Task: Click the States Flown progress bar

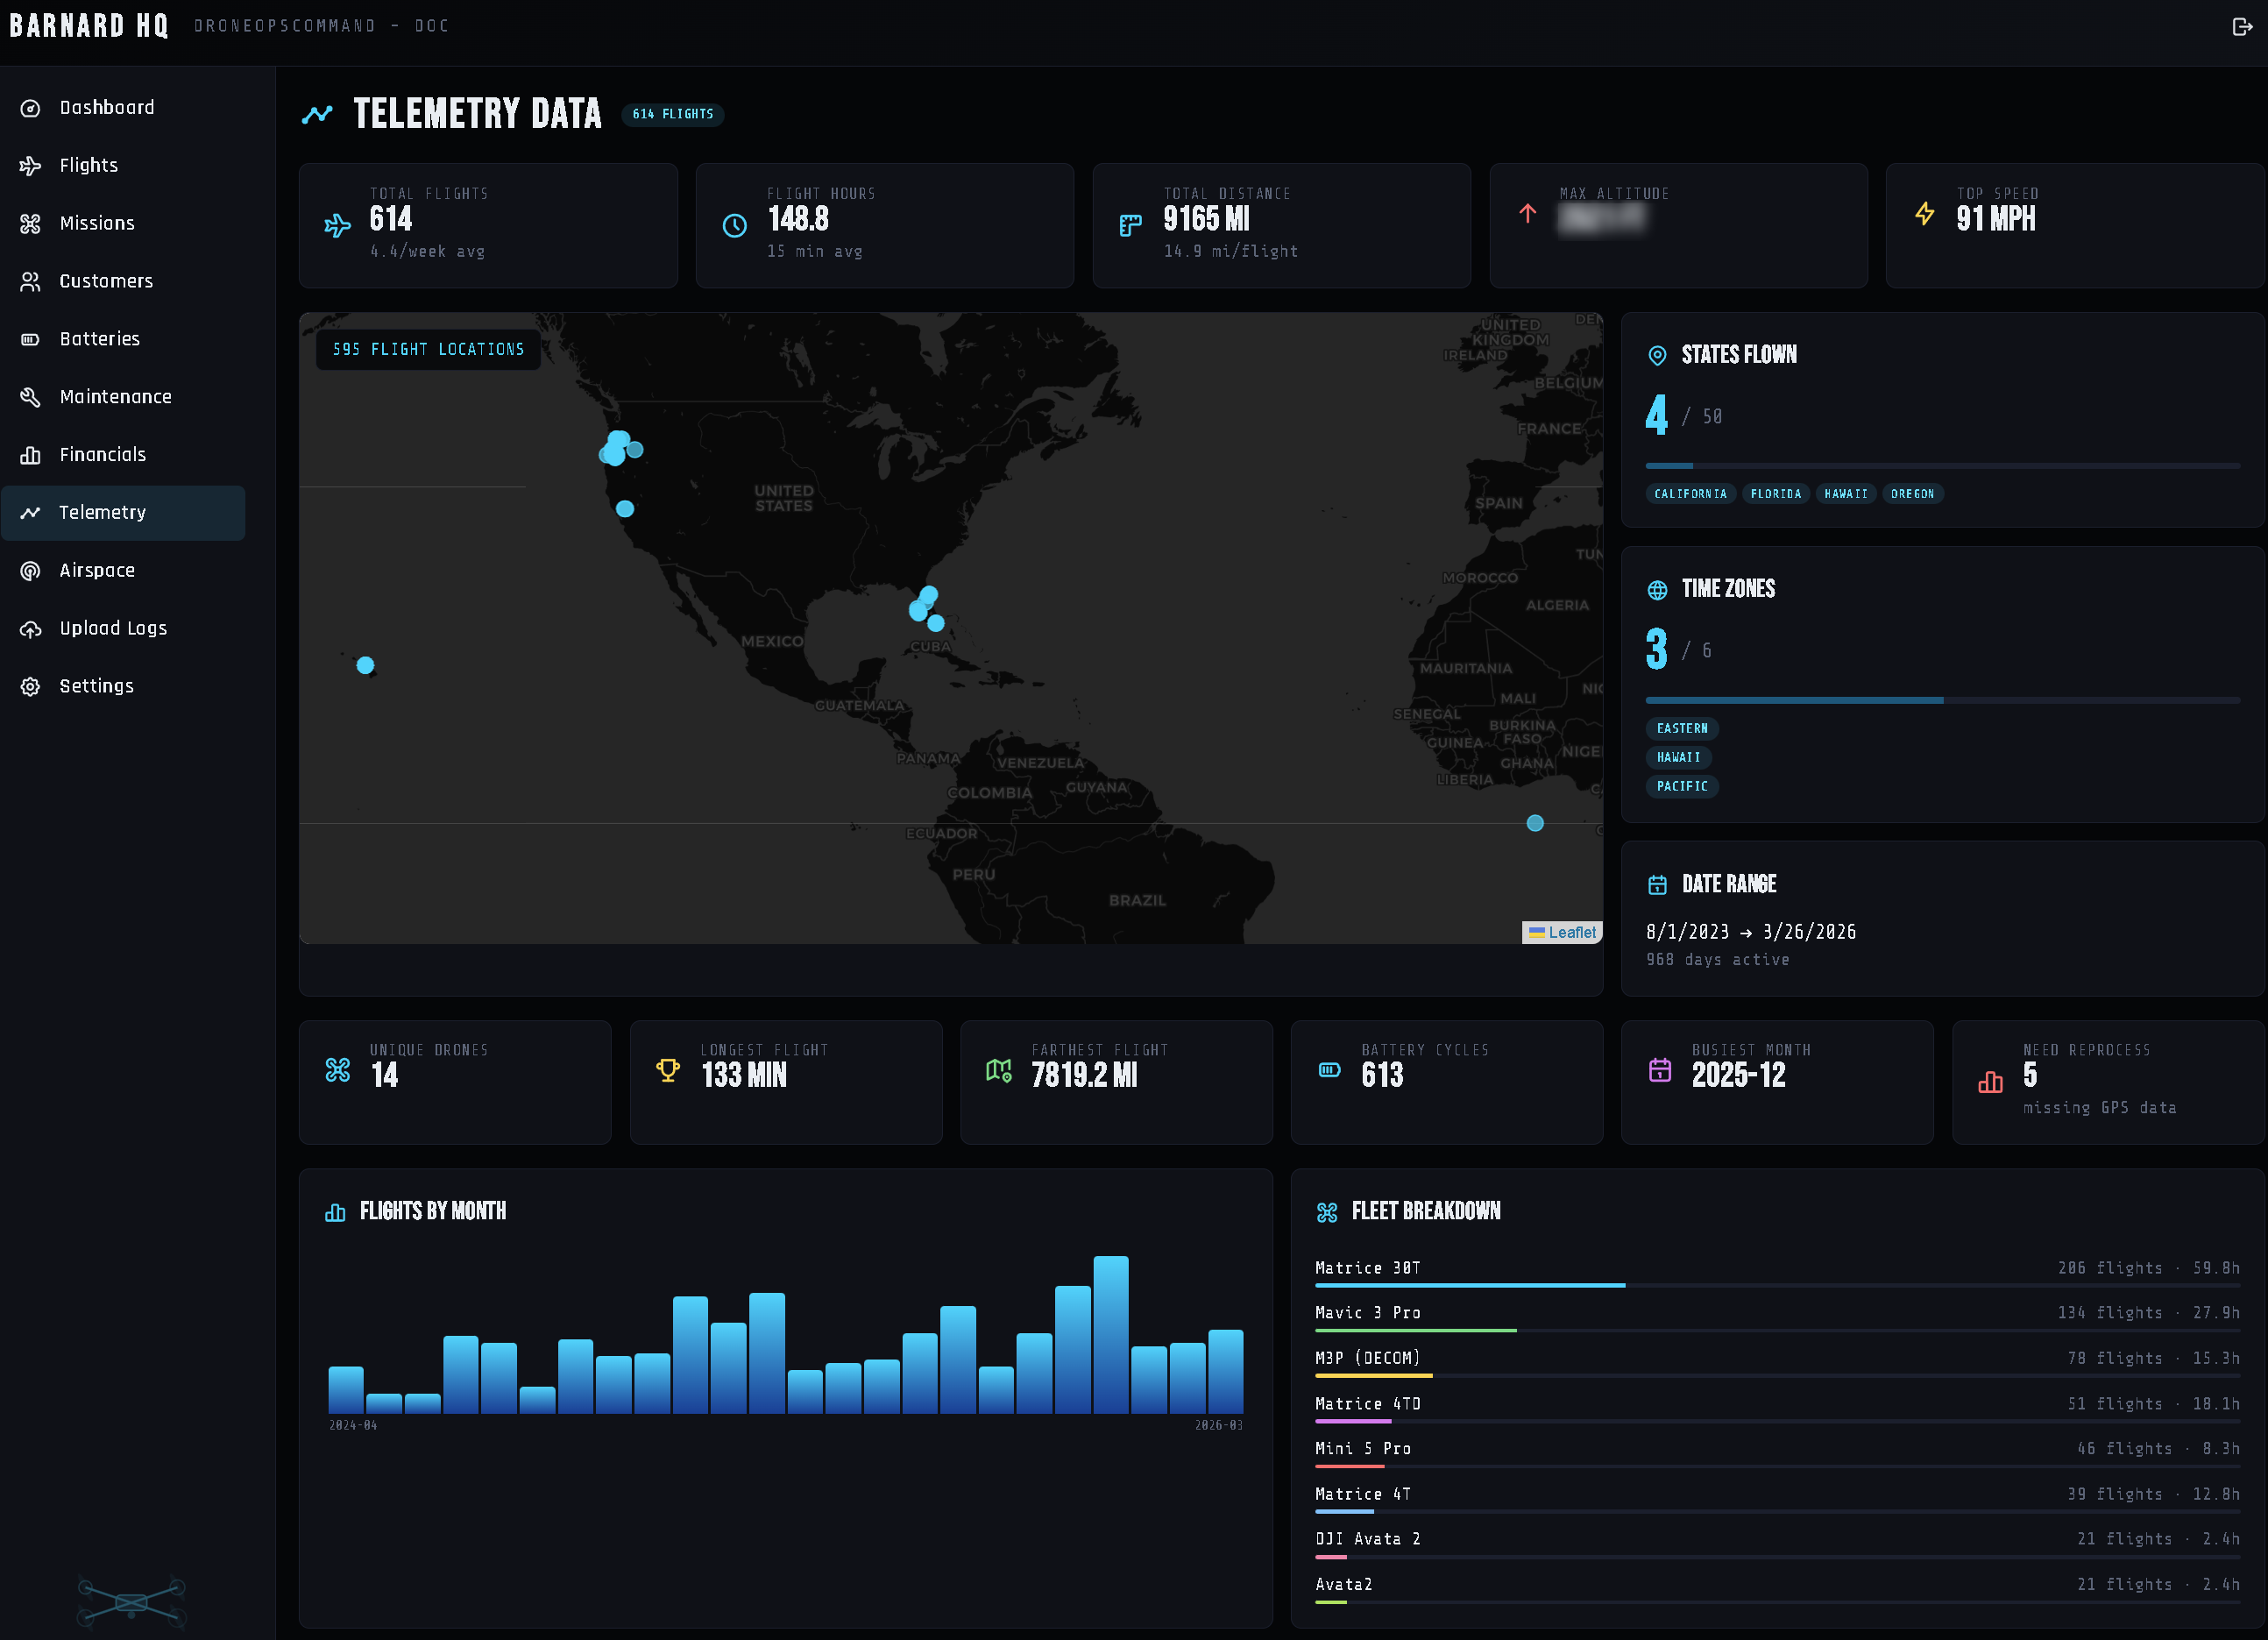Action: 1942,466
